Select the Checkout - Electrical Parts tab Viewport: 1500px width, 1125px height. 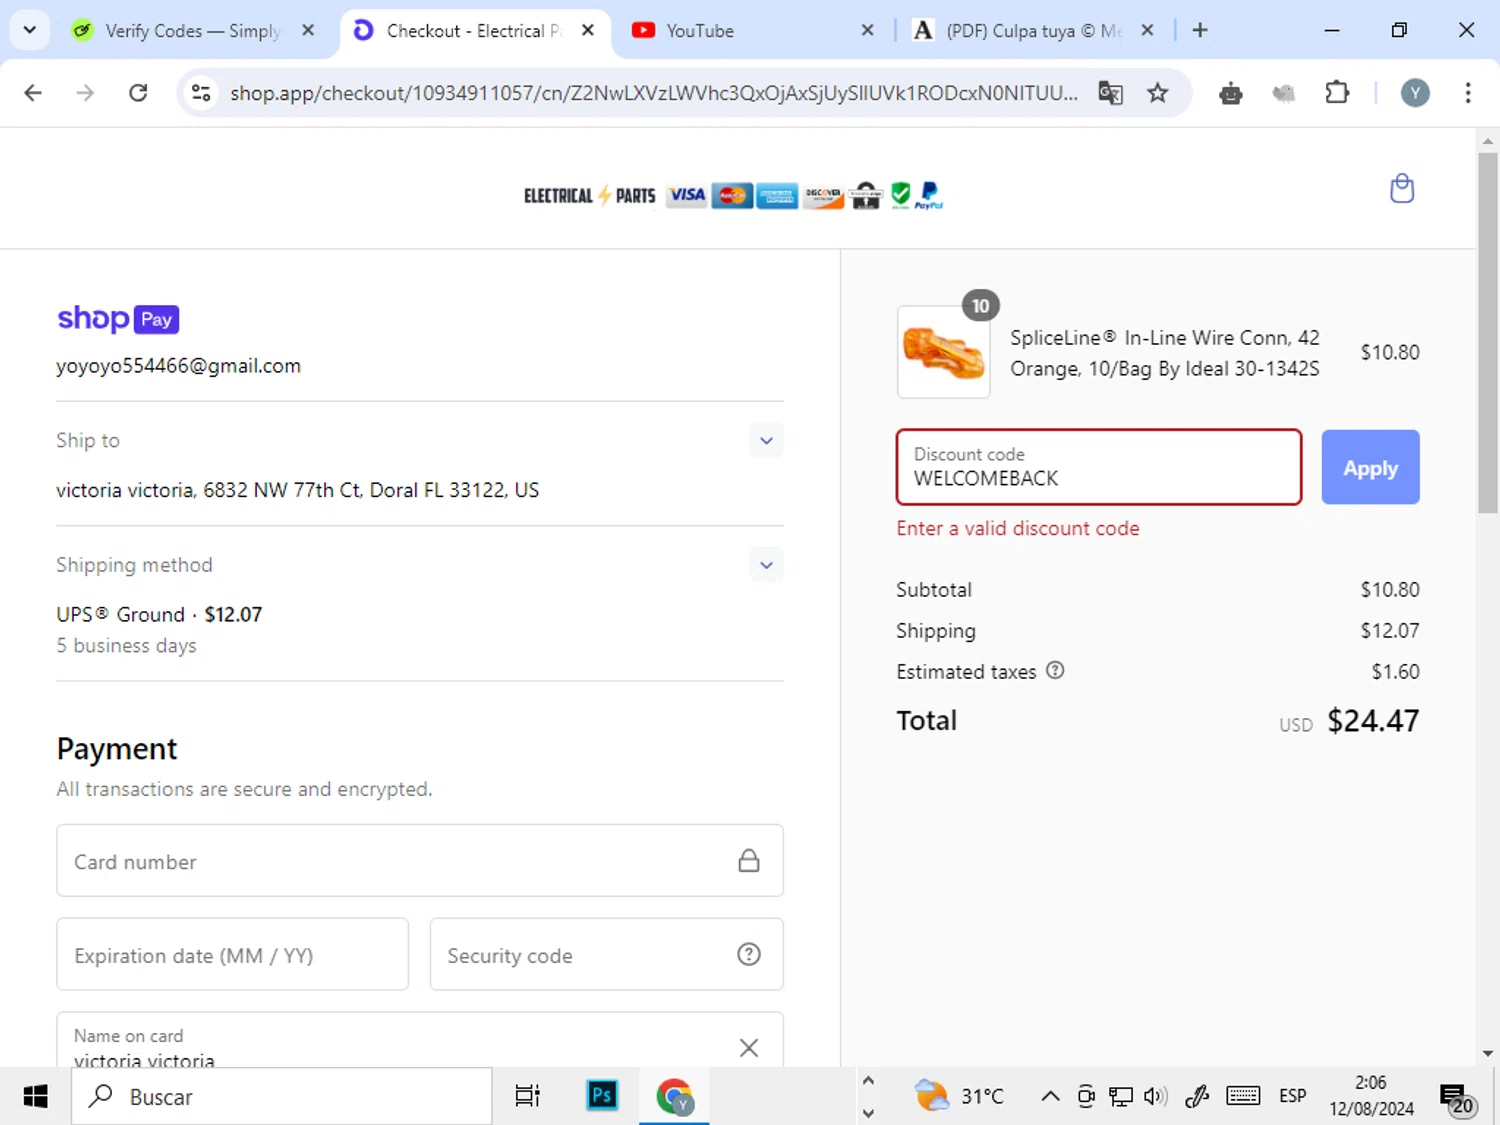click(x=473, y=30)
